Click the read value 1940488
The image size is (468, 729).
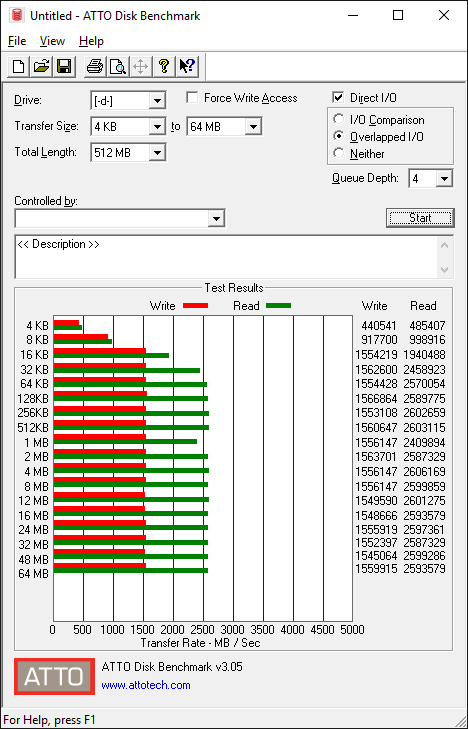coord(424,355)
